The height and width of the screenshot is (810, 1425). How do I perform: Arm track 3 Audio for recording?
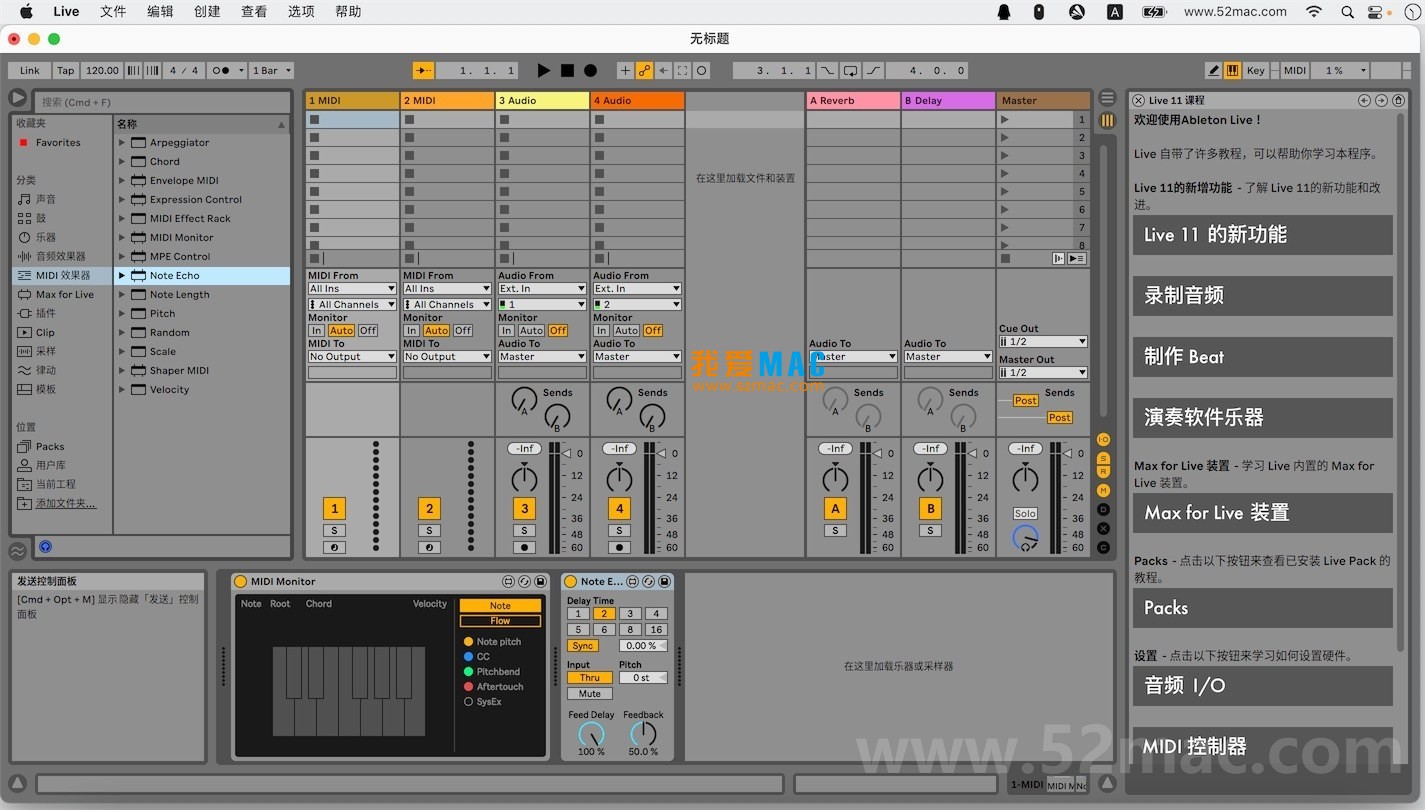(524, 547)
